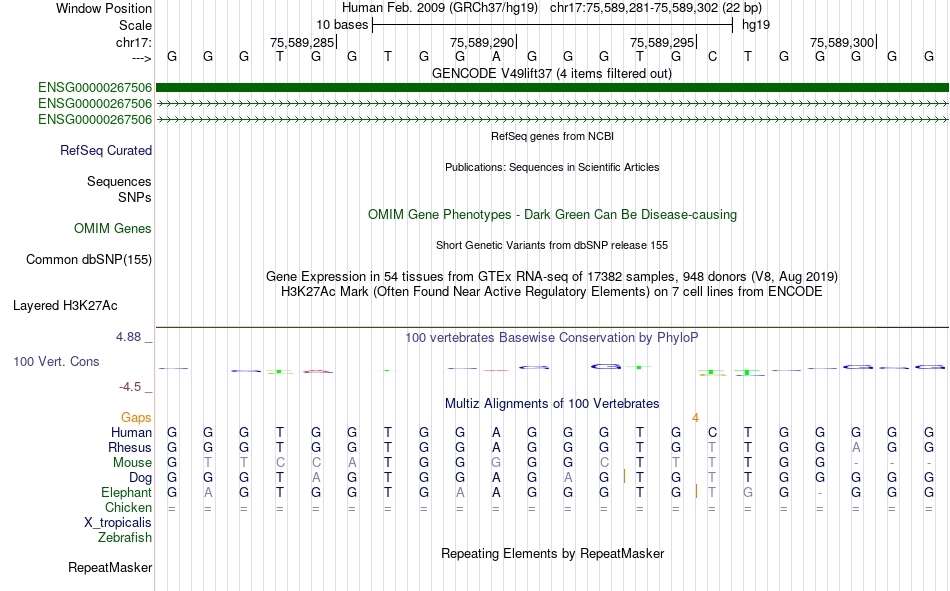Click the chr17: base position label
Image resolution: width=950 pixels, height=591 pixels.
pyautogui.click(x=133, y=42)
